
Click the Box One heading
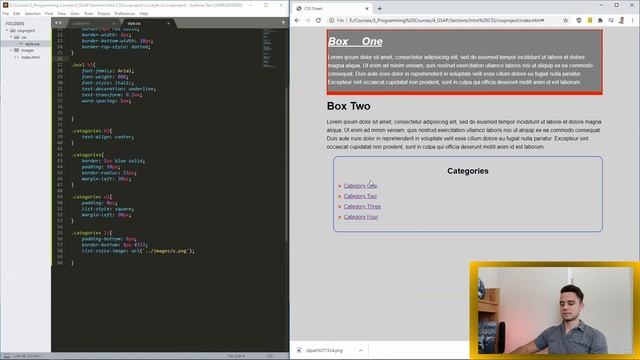[x=356, y=41]
